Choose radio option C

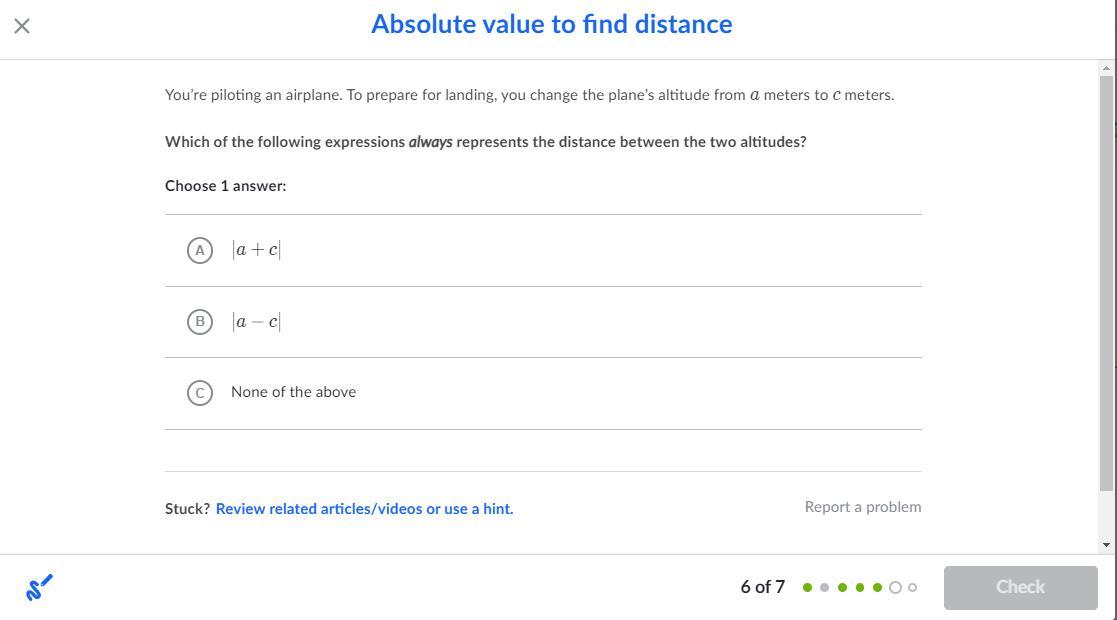point(200,393)
